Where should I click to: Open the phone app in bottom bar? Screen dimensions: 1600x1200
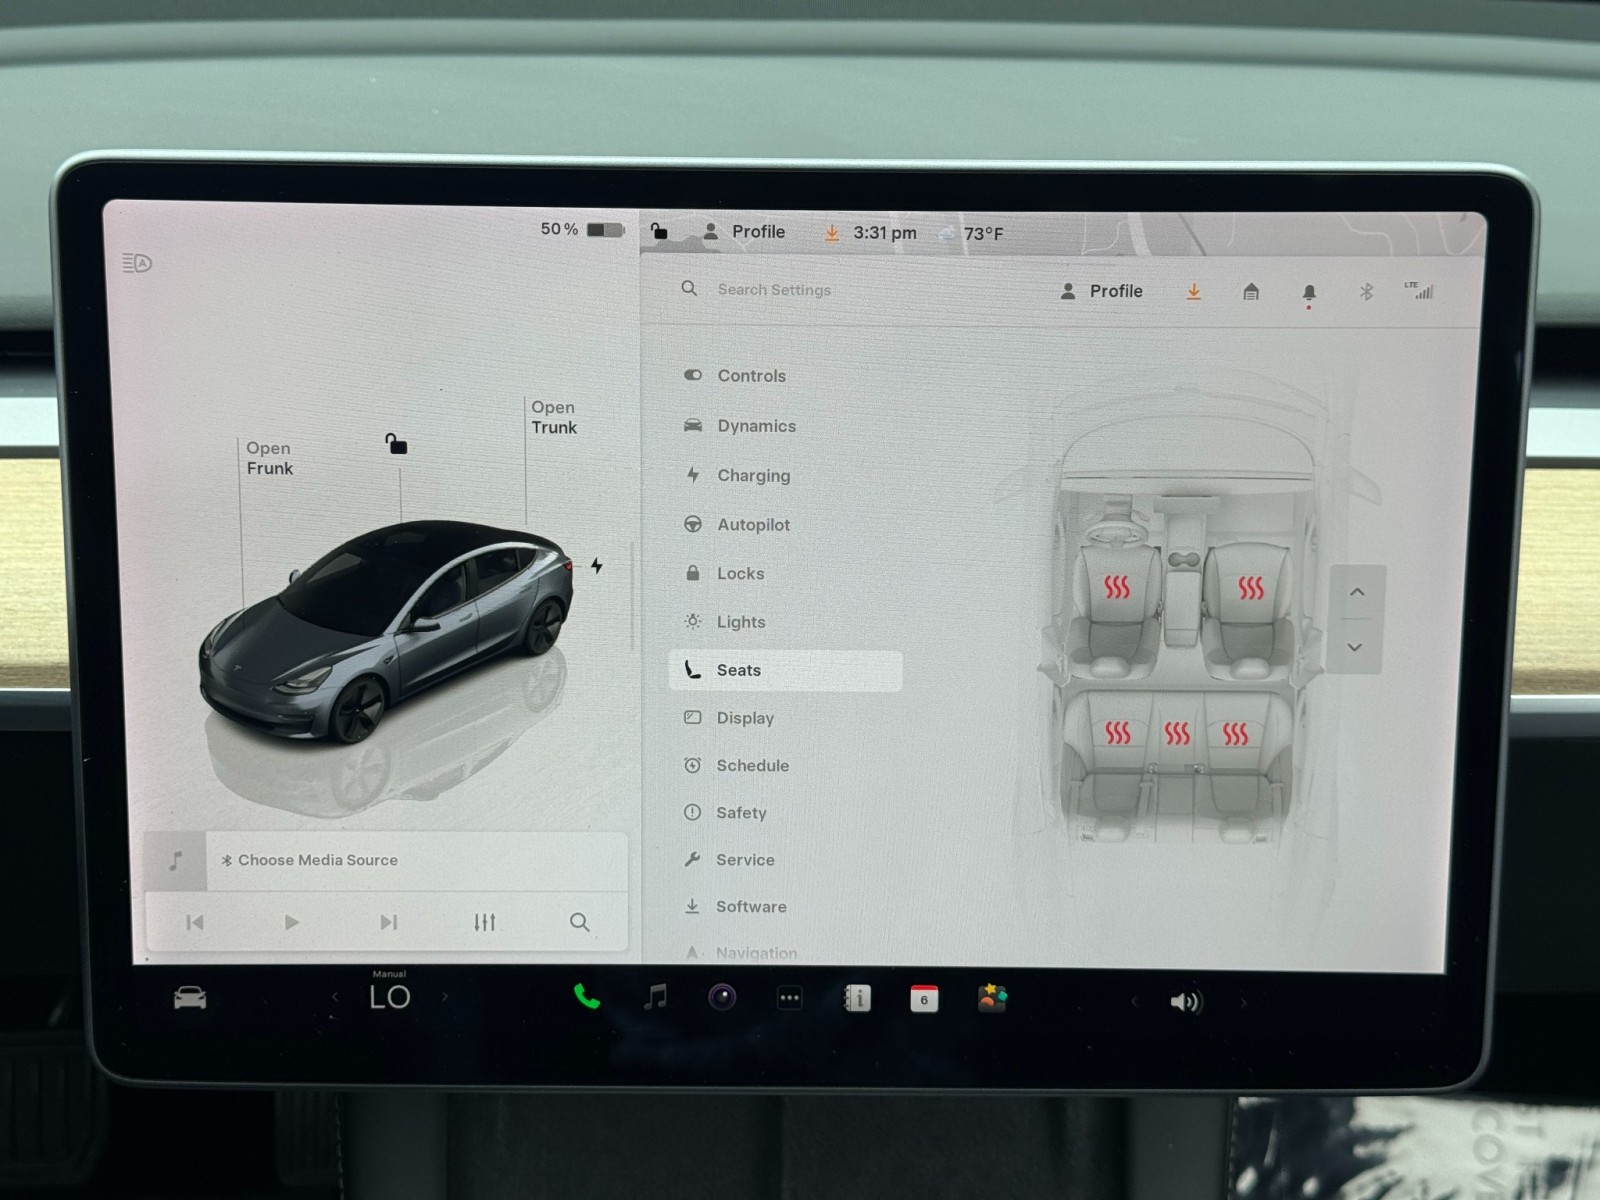tap(587, 997)
